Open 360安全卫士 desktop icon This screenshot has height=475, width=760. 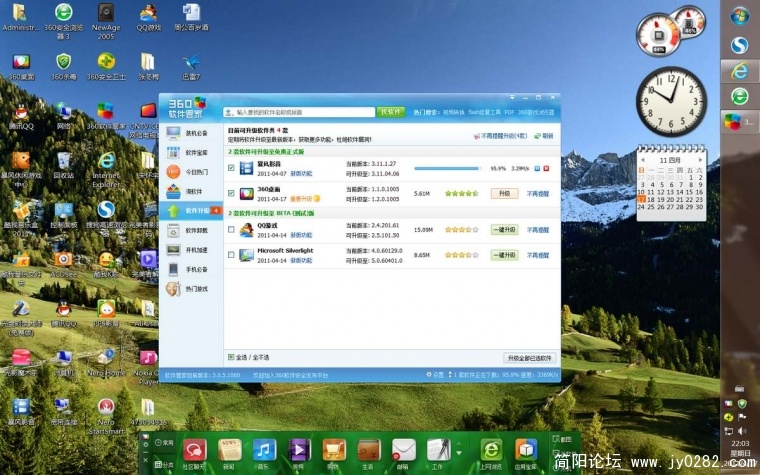(106, 66)
